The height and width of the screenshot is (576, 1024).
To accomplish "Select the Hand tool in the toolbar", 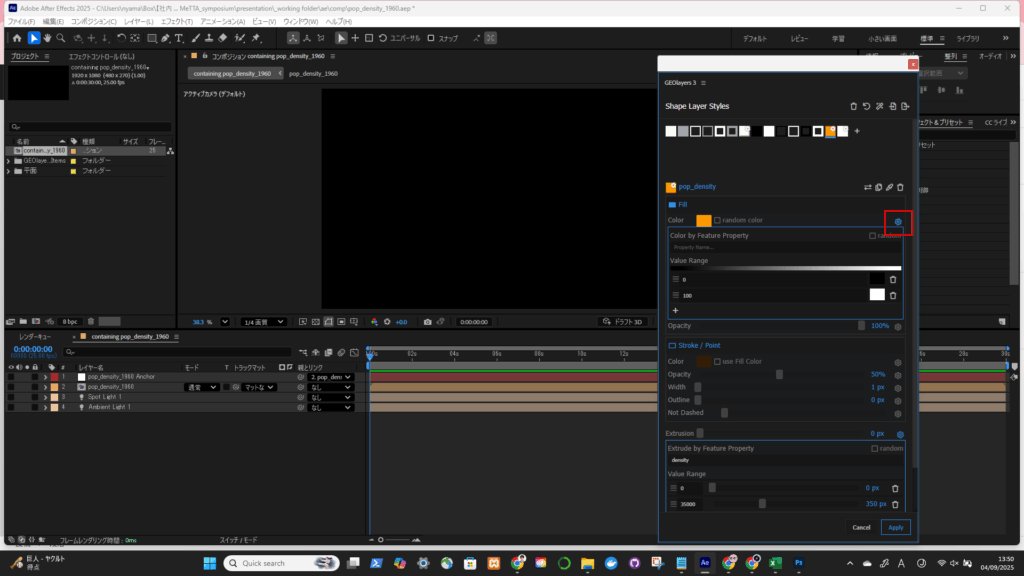I will [47, 38].
